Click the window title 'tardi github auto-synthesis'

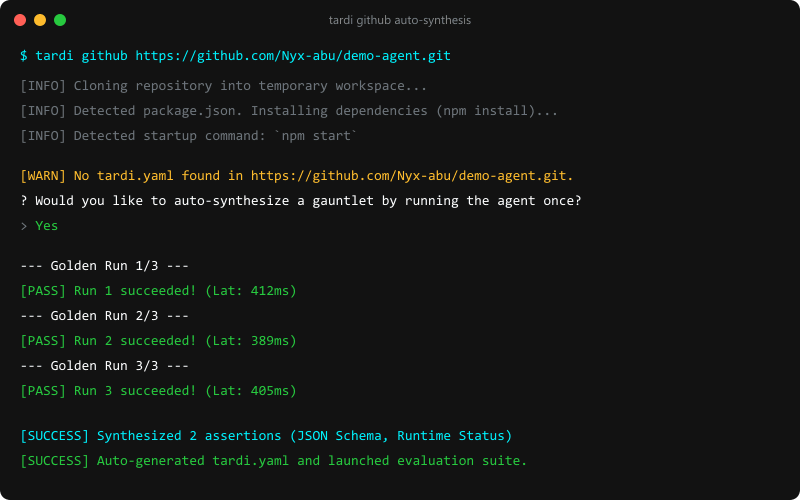pos(399,20)
